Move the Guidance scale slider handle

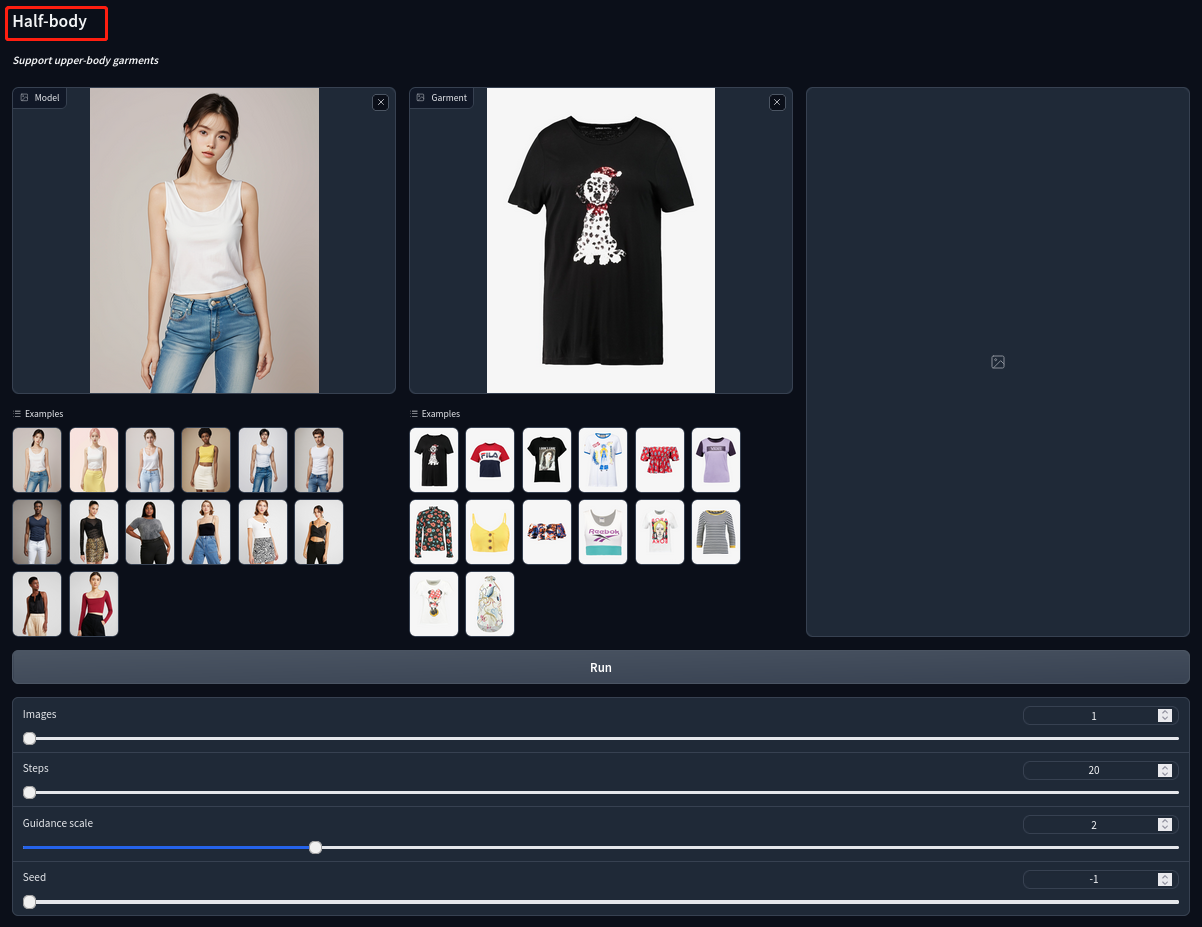(315, 847)
